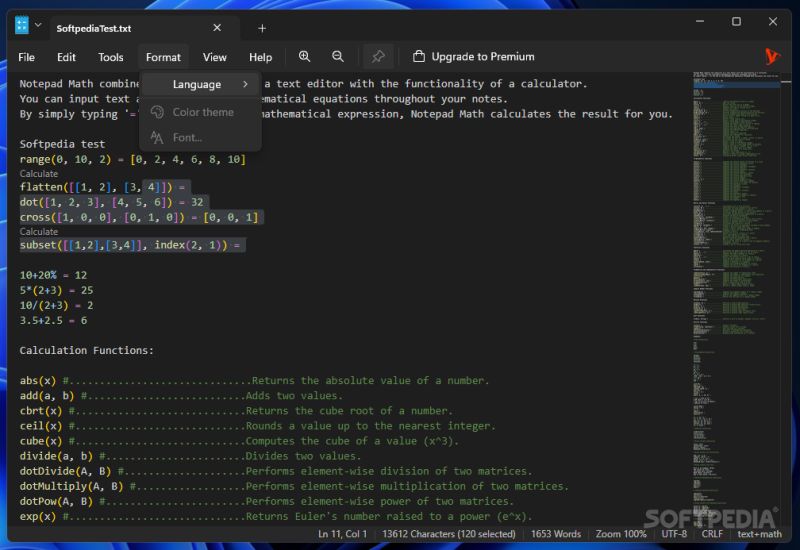Click the Notepad Math app icon

[22, 24]
